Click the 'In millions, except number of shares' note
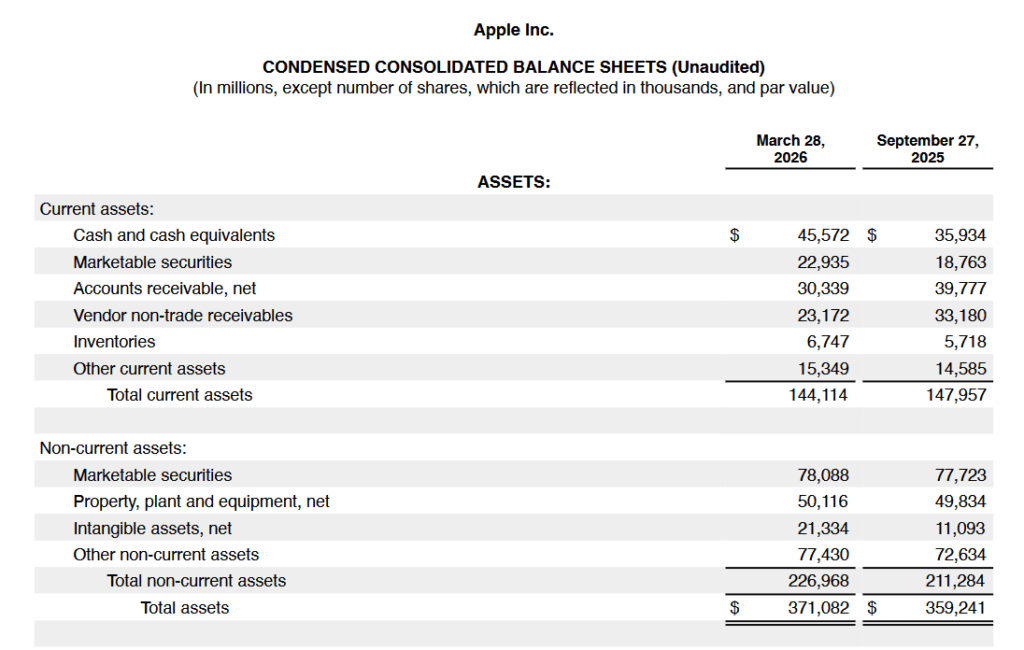This screenshot has height=650, width=1024. click(513, 88)
